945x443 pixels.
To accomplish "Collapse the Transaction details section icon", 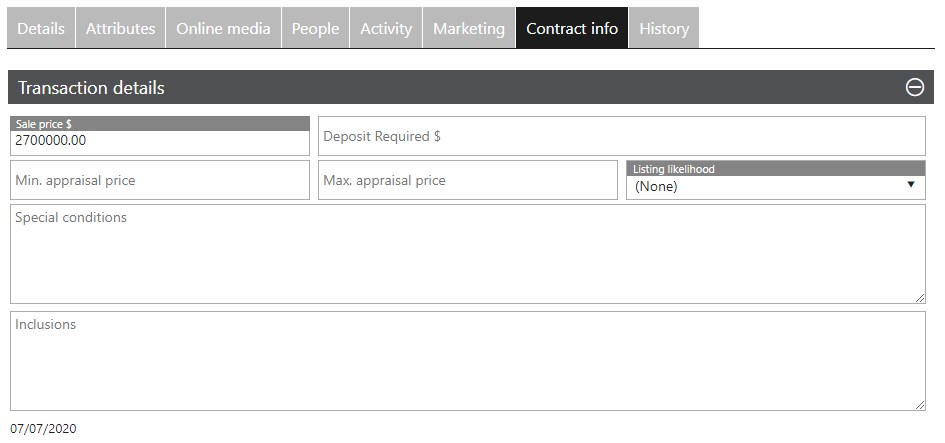I will (x=914, y=87).
